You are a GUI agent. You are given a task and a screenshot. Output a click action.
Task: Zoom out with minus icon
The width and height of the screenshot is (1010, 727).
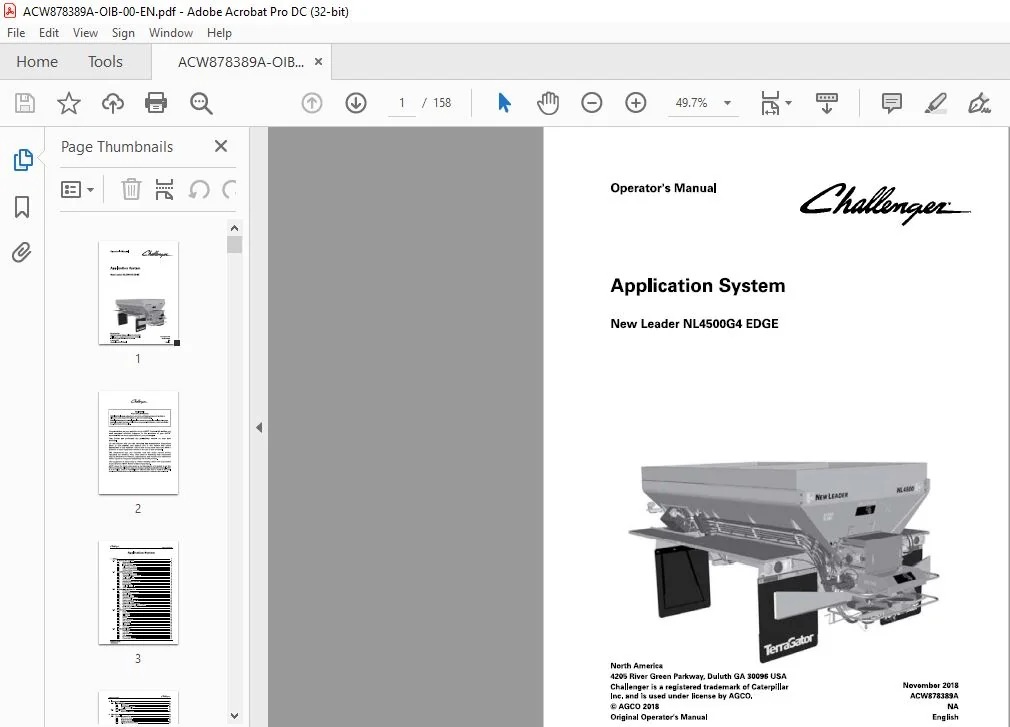(x=591, y=103)
